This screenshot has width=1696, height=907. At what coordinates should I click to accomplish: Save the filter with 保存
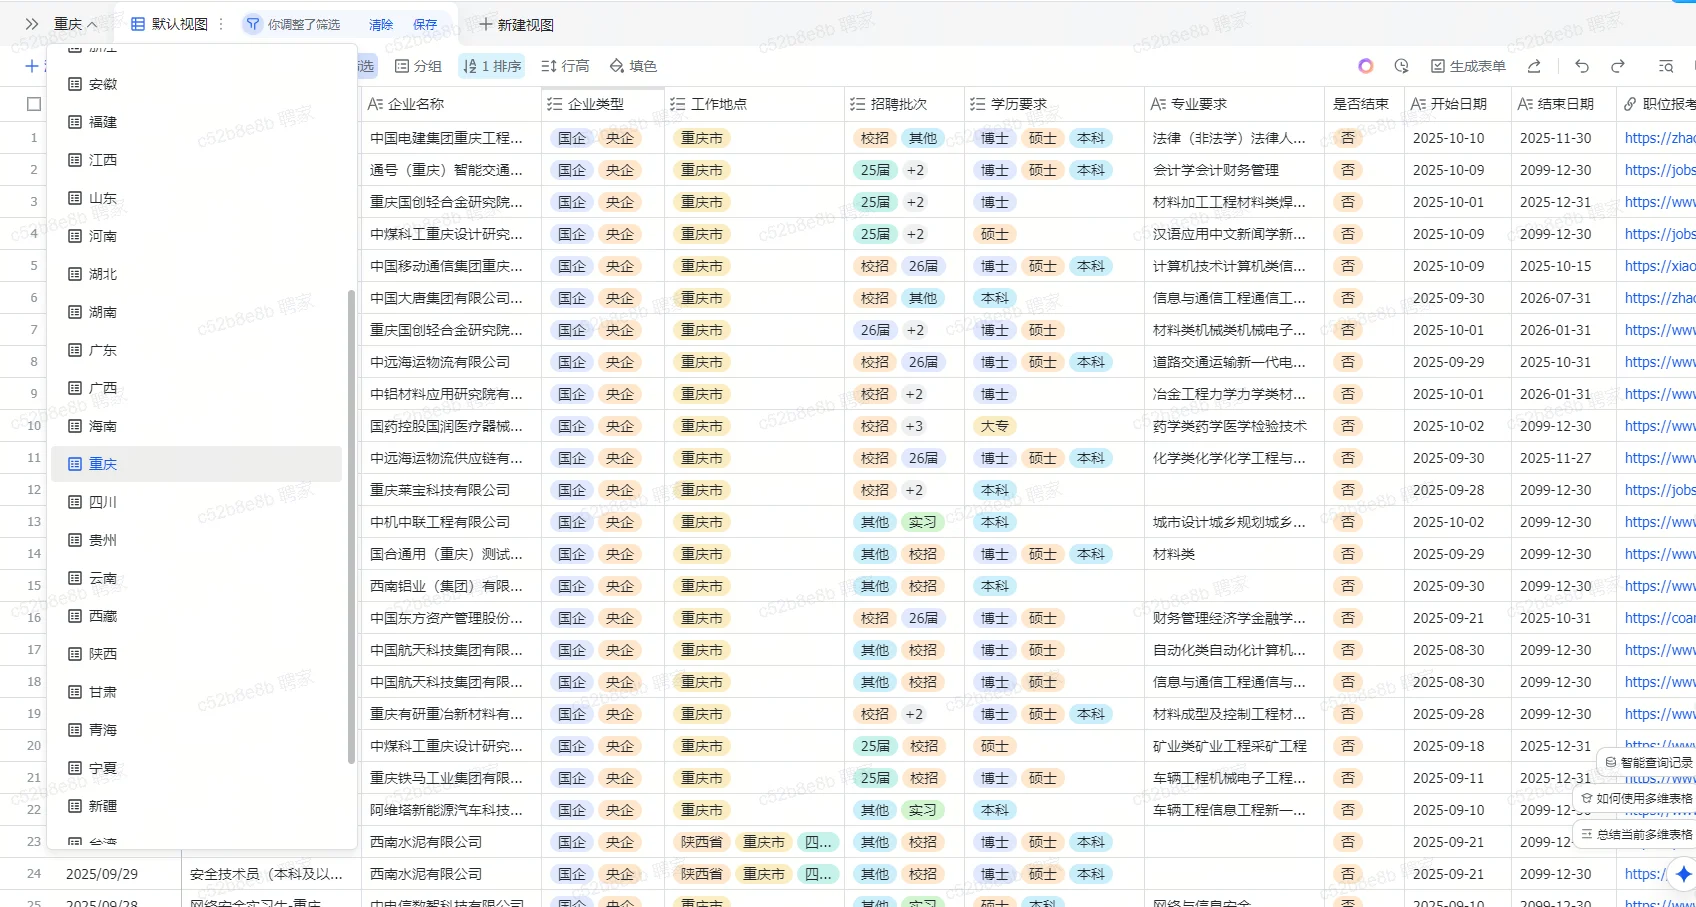click(424, 24)
